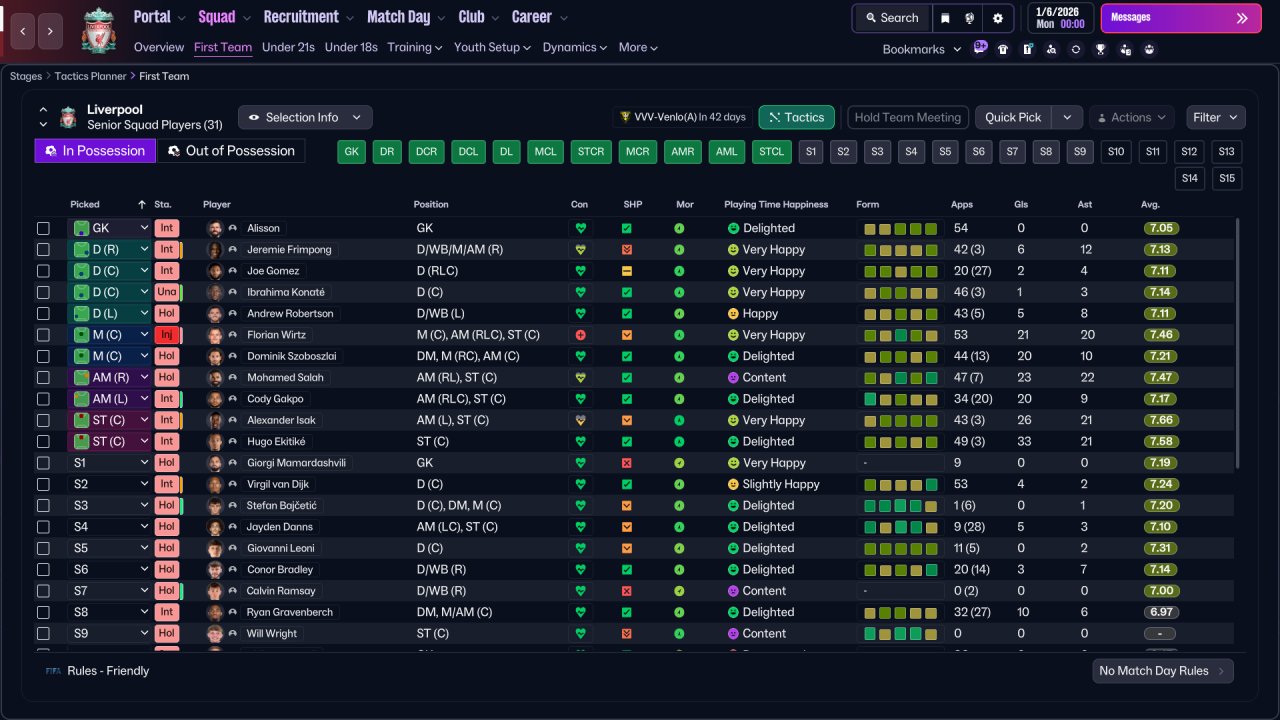
Task: Click the staff group icon at the end of the bookmarks bar
Action: (x=1149, y=49)
